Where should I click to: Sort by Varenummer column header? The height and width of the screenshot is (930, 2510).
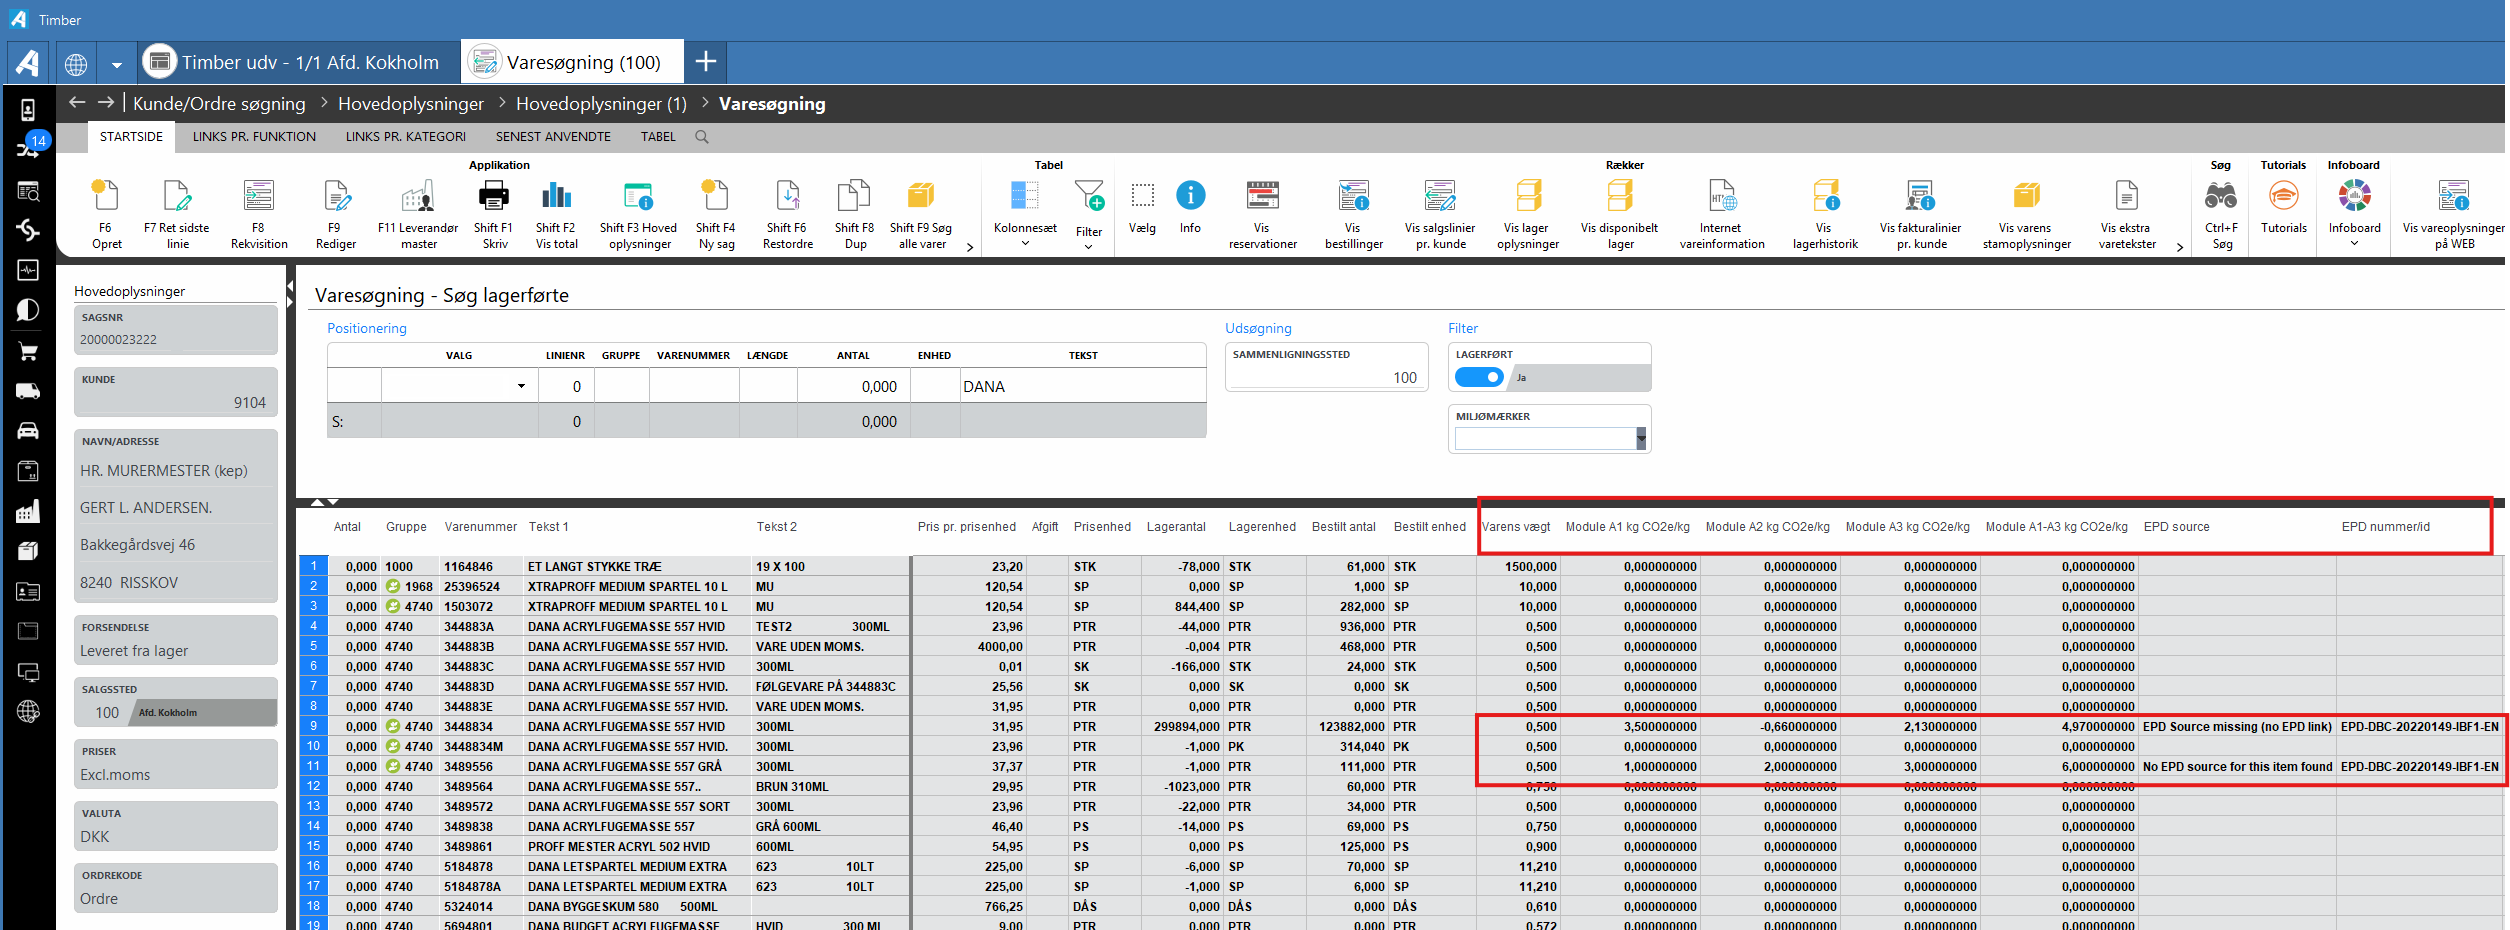pos(480,527)
